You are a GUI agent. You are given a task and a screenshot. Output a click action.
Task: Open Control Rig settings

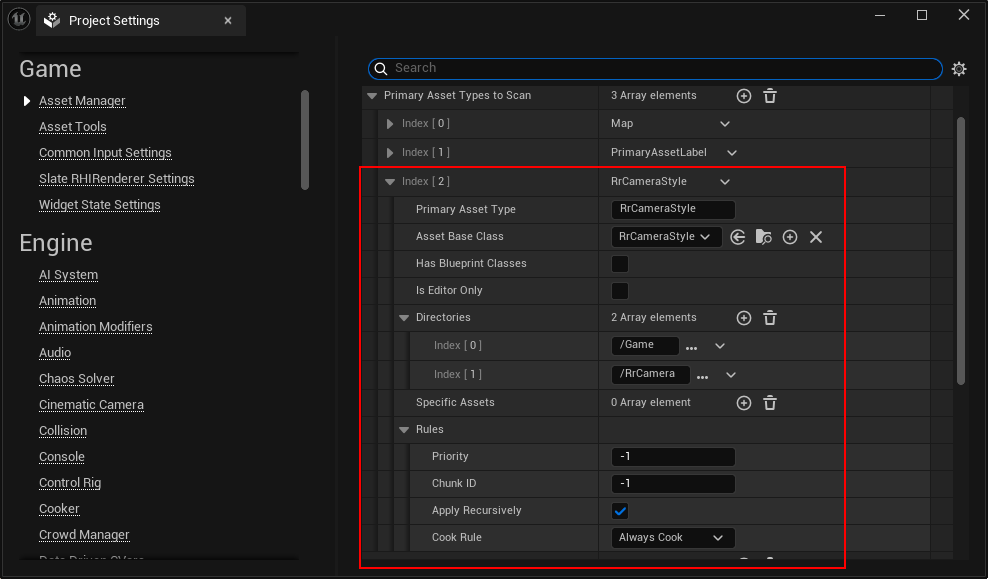pyautogui.click(x=70, y=483)
